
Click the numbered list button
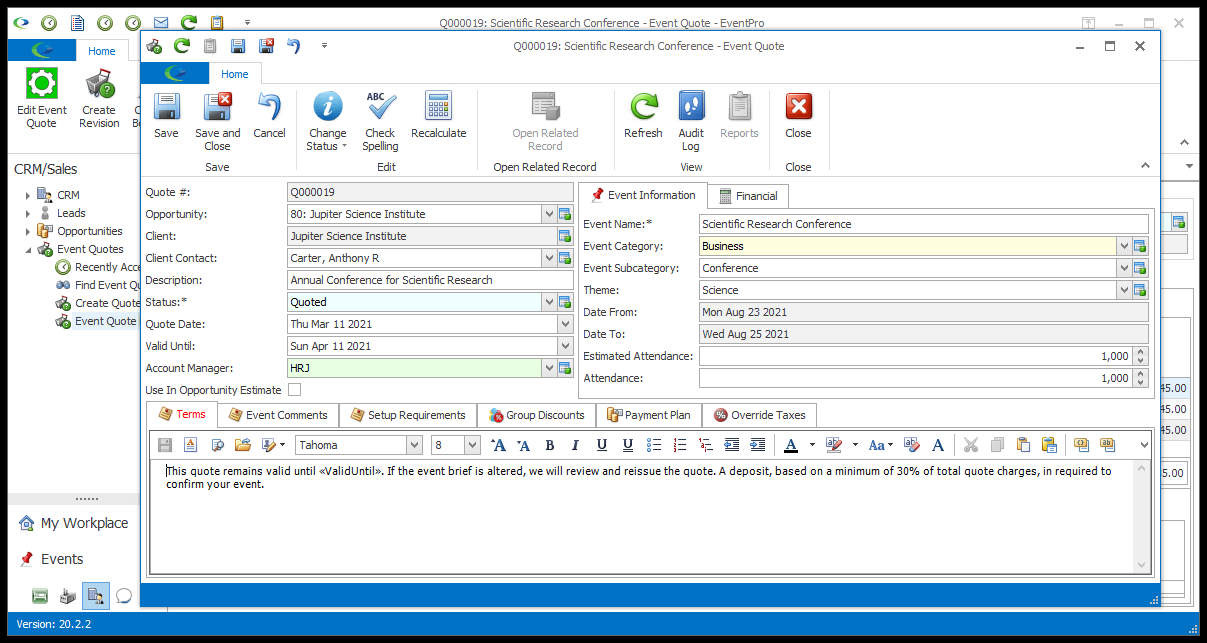click(x=680, y=445)
